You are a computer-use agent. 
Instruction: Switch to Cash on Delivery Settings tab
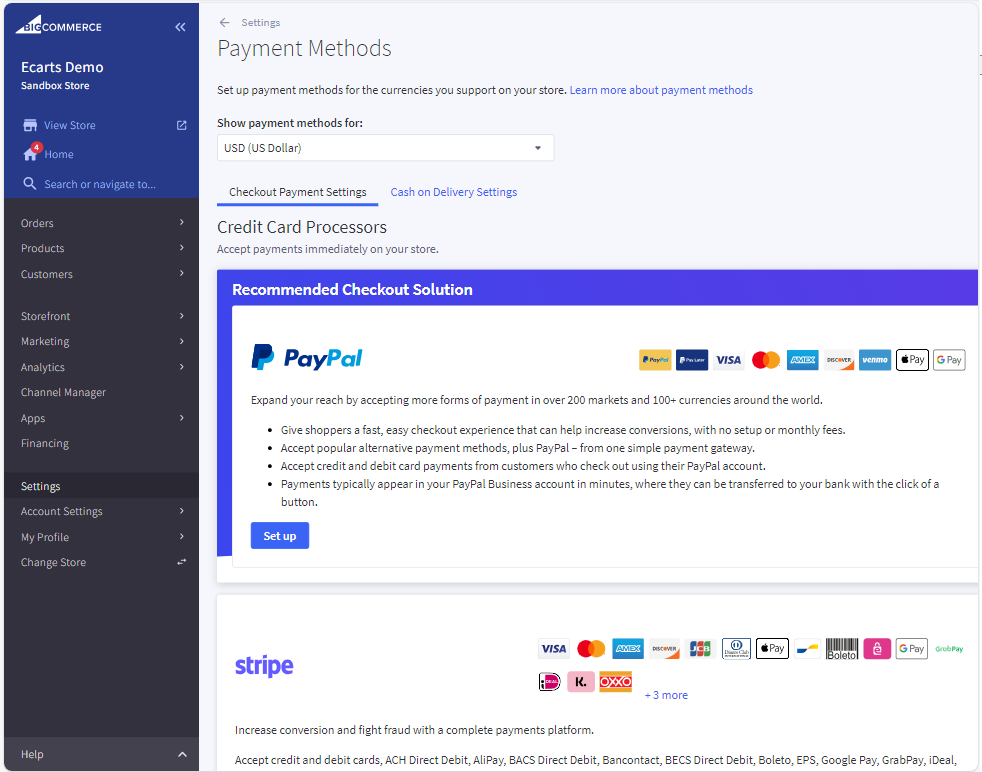453,191
